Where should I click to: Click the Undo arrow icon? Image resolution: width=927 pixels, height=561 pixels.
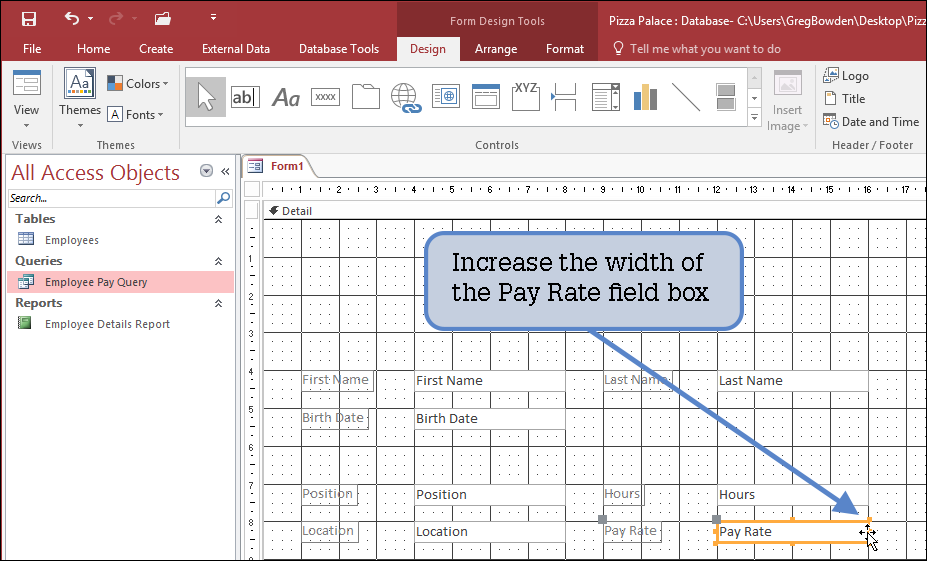(72, 18)
